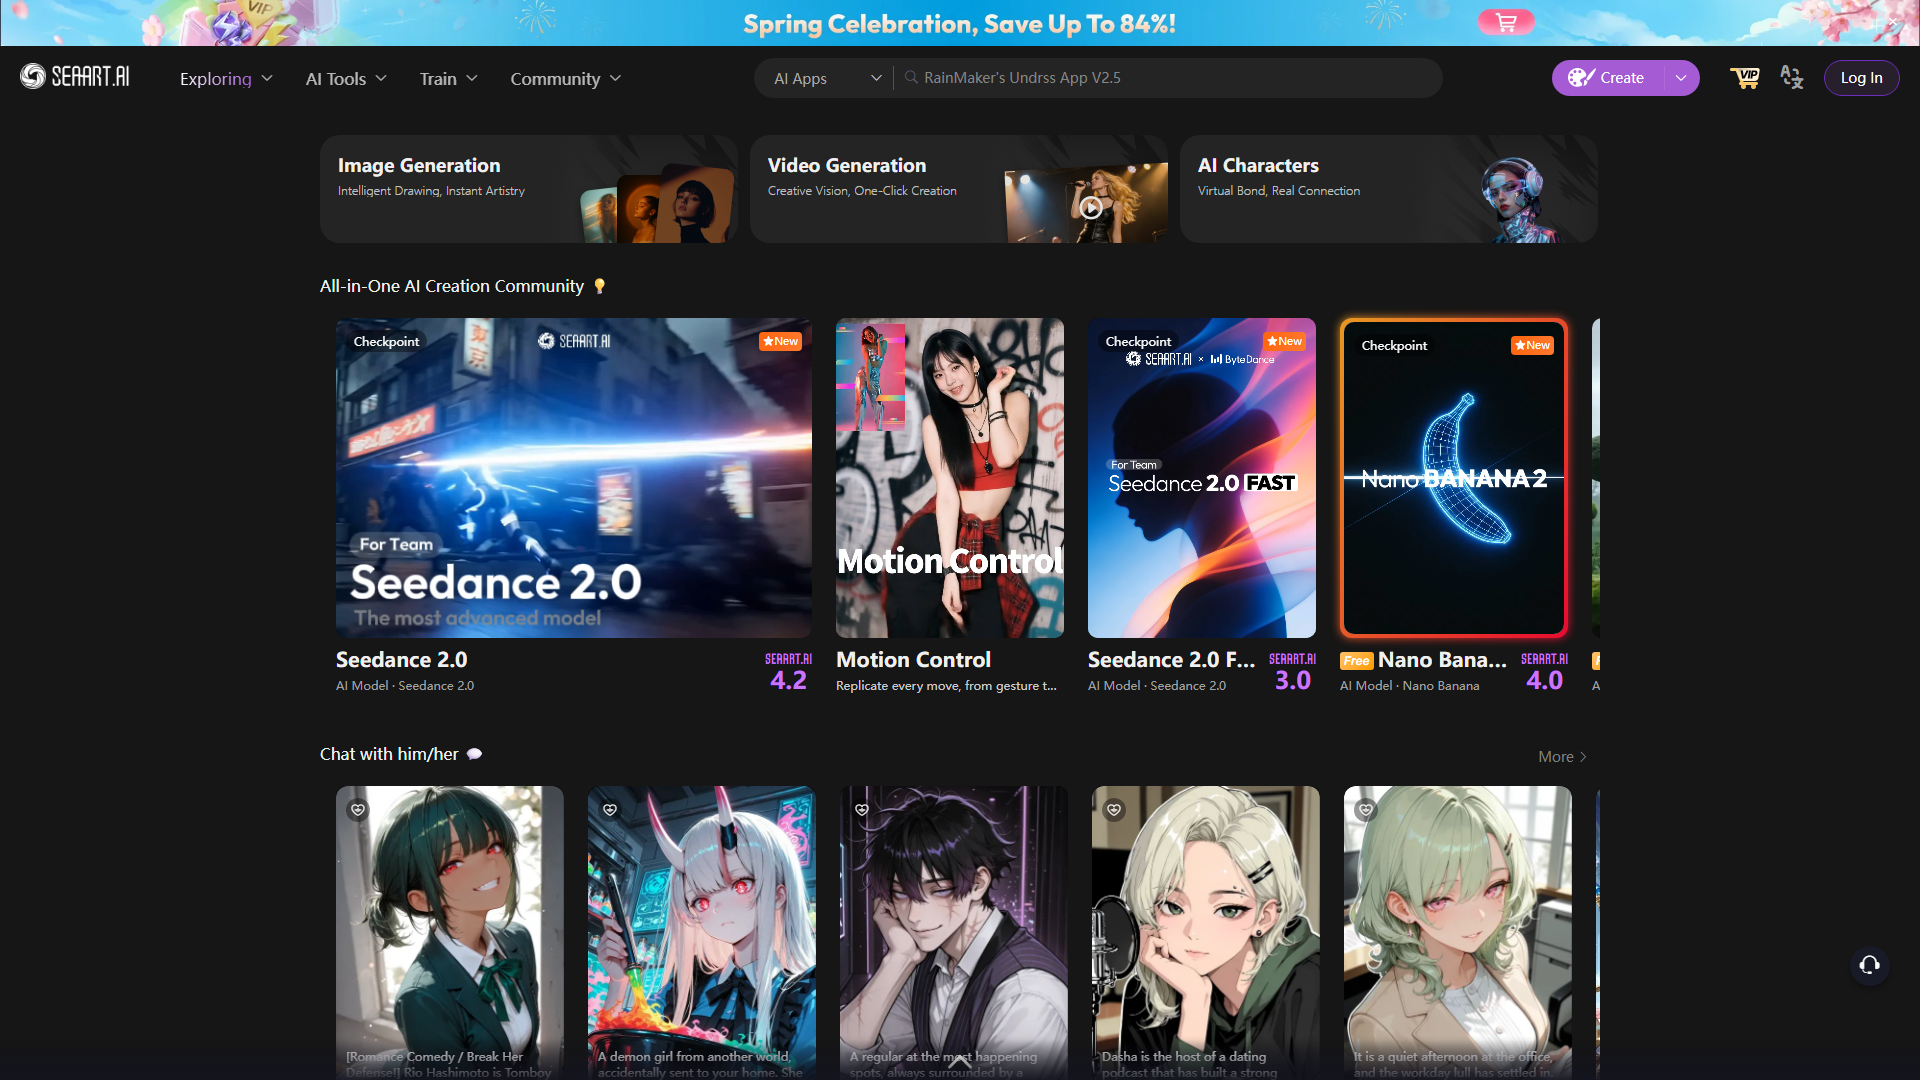Favorite the dark-haired regular character card
Image resolution: width=1920 pixels, height=1080 pixels.
pyautogui.click(x=862, y=809)
